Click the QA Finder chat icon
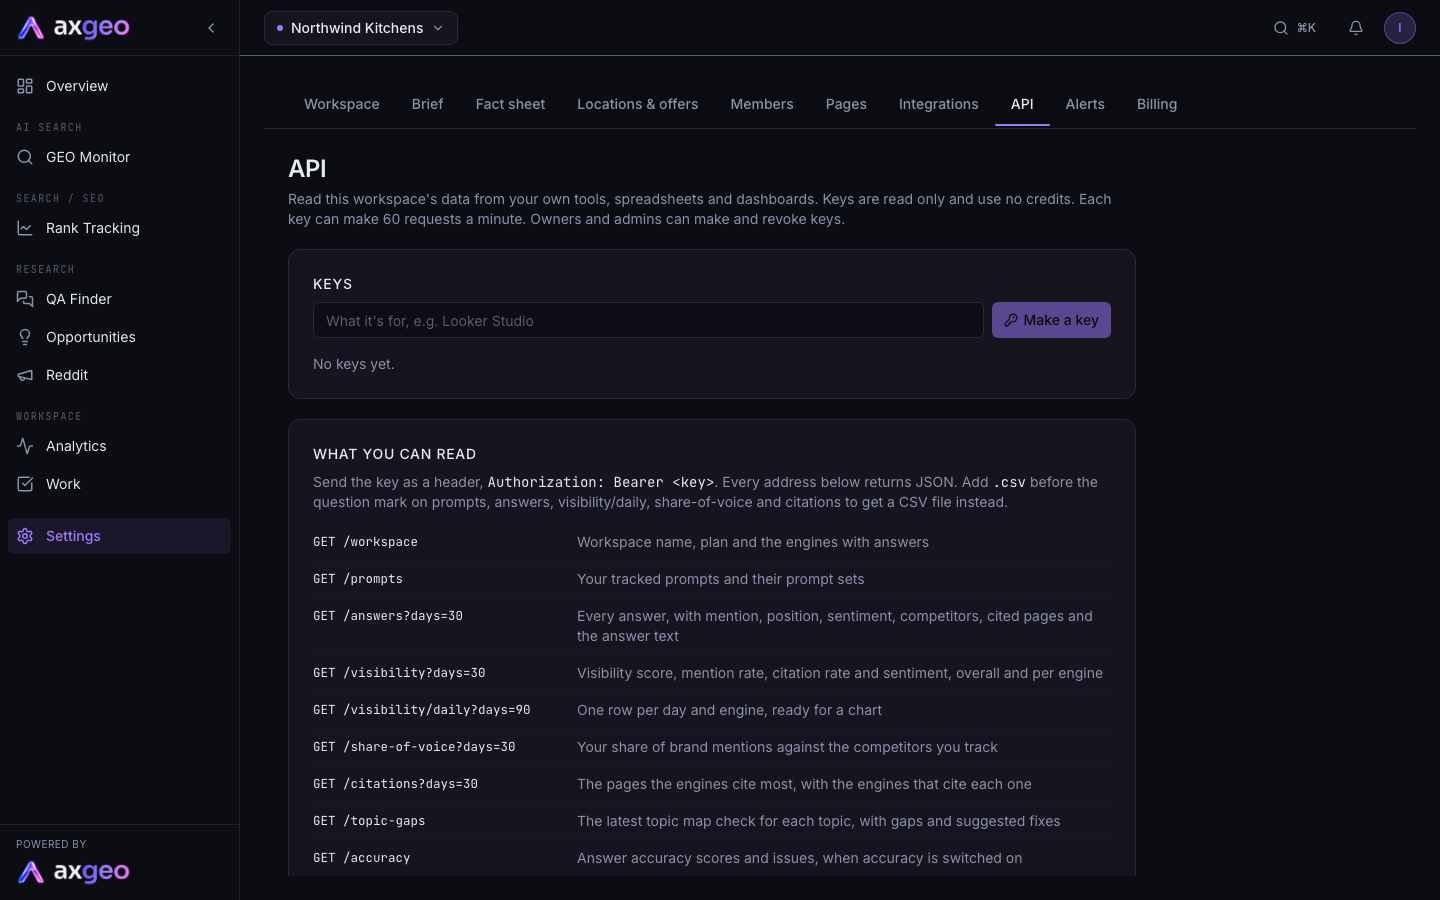The height and width of the screenshot is (900, 1440). tap(25, 299)
